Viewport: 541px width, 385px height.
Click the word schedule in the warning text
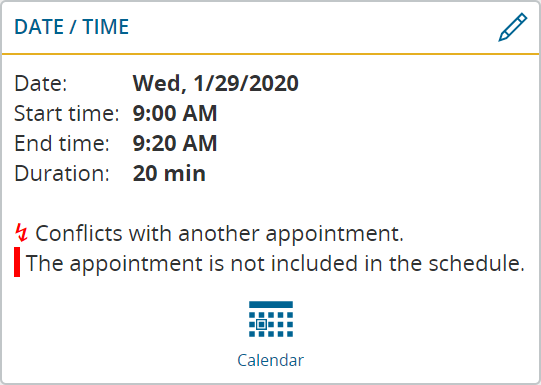point(476,263)
